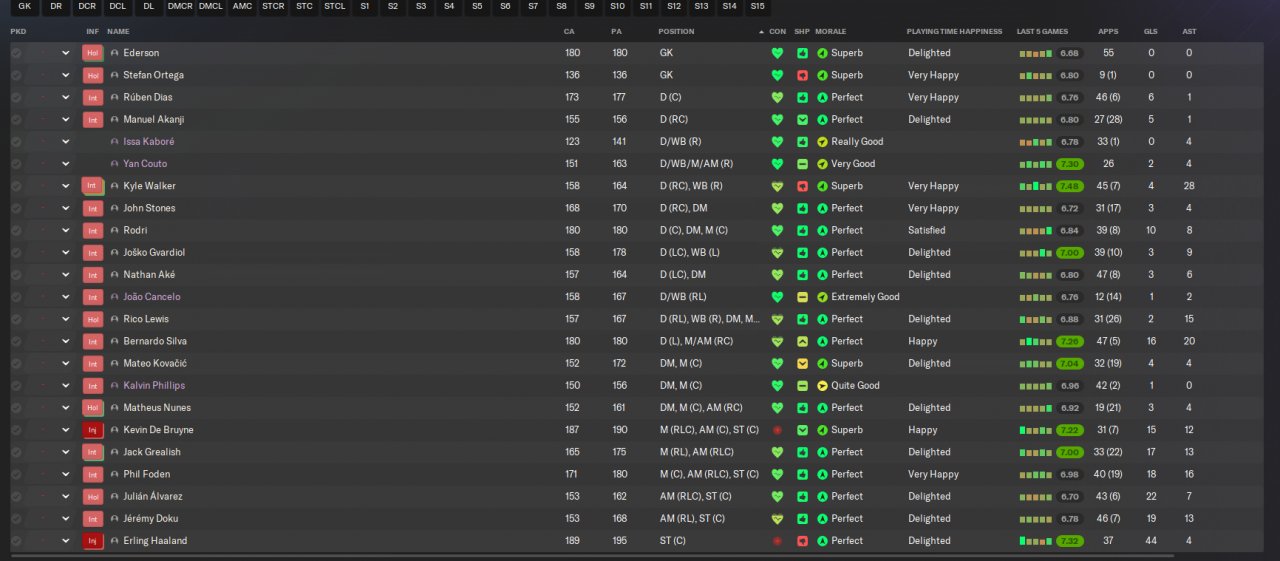The image size is (1280, 561).
Task: Click Mateo Kovačić's Superb morale icon
Action: coord(822,363)
